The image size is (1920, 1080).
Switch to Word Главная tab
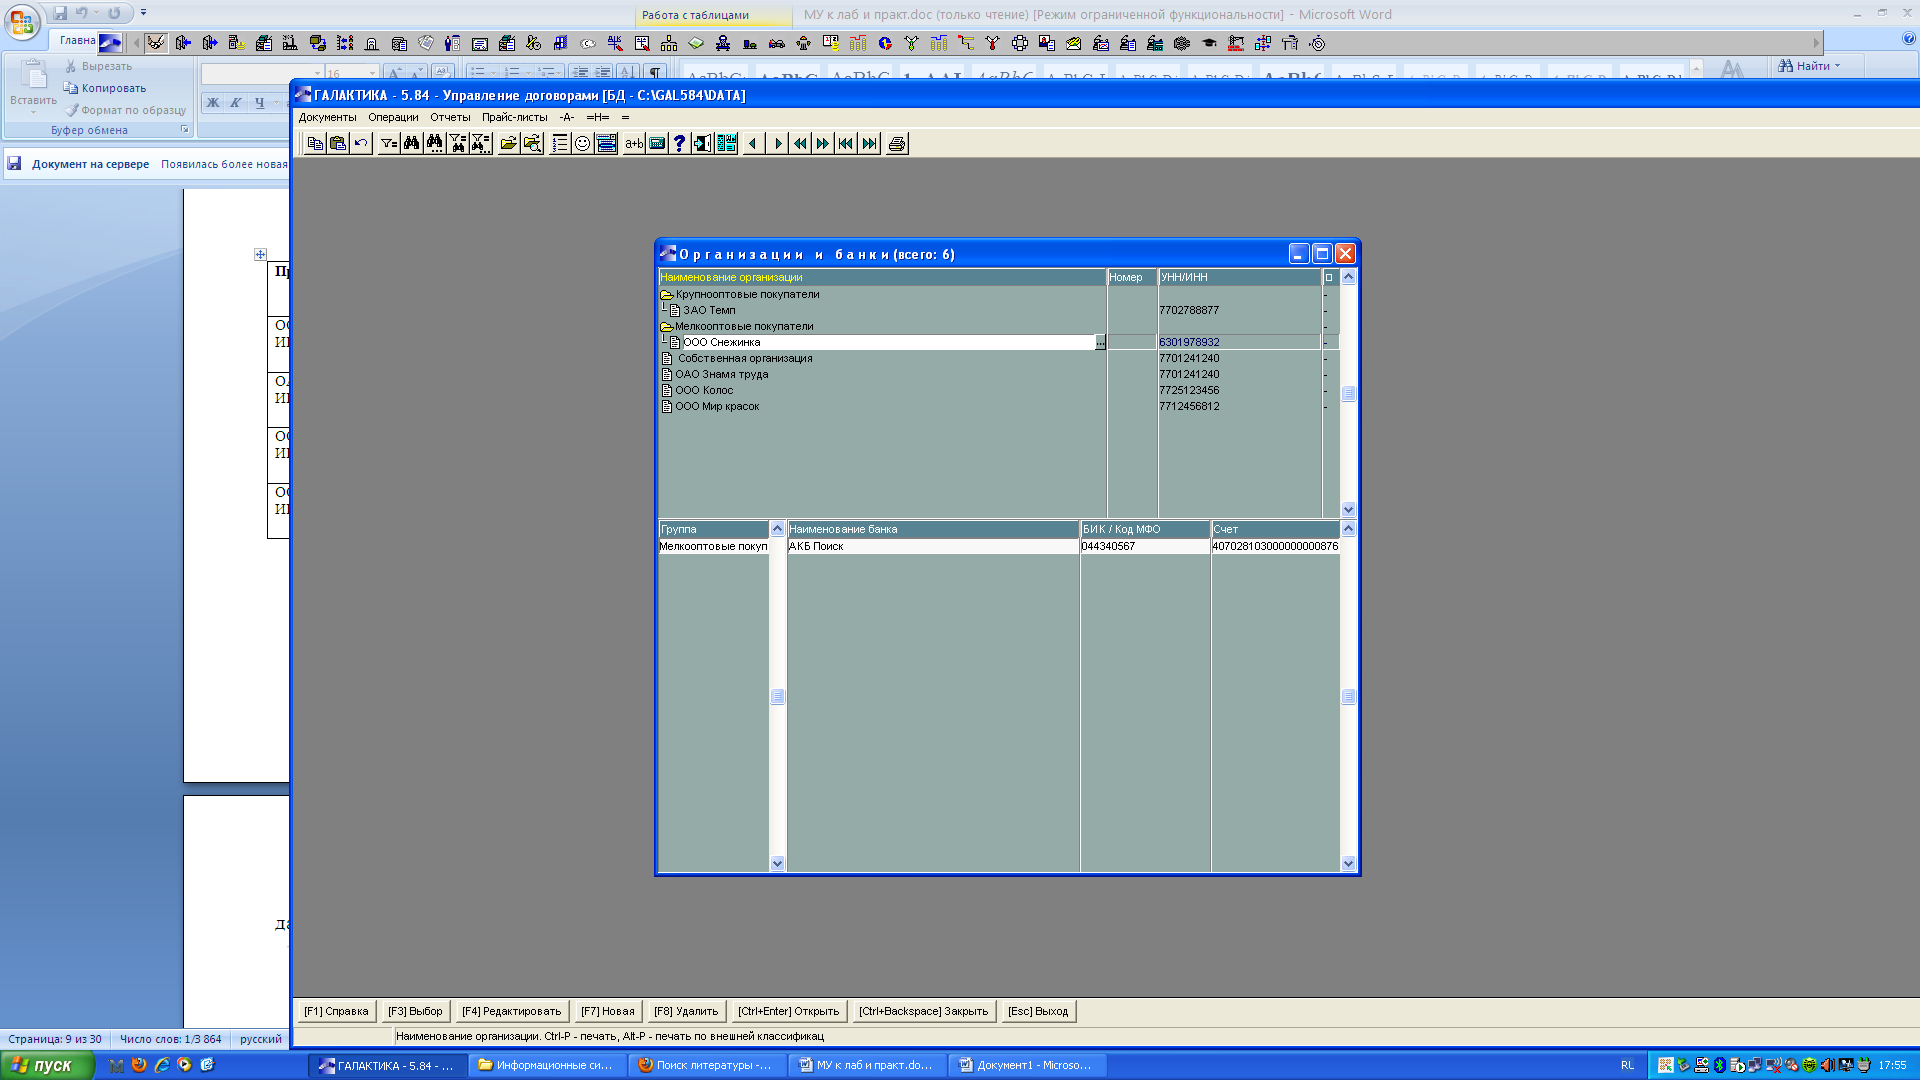pos(77,40)
